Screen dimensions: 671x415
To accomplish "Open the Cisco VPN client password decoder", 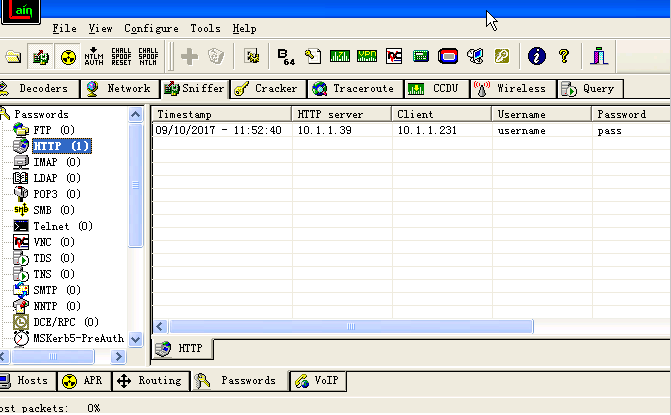I will coord(367,56).
